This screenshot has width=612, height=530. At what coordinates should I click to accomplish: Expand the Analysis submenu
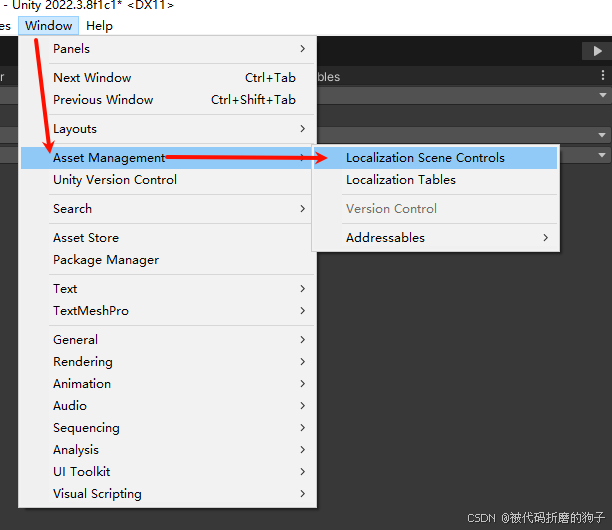[x=168, y=450]
